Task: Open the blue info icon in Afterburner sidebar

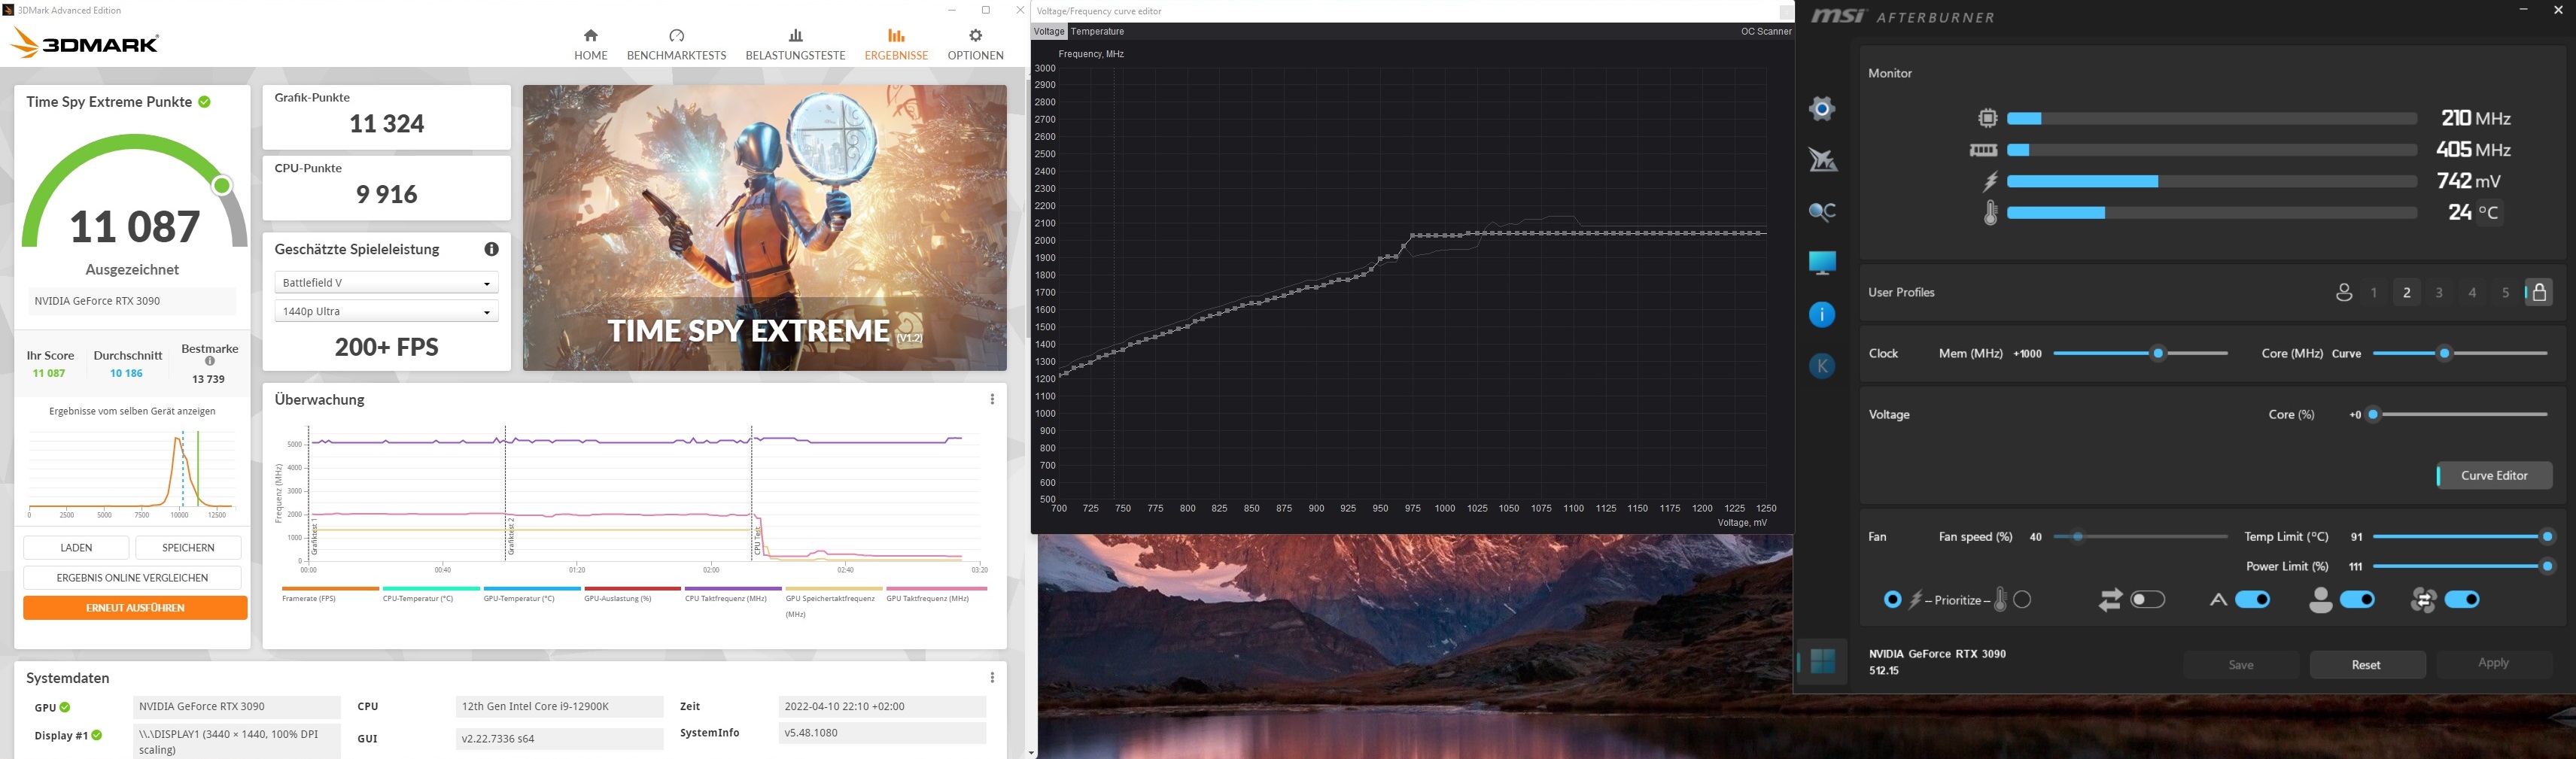Action: click(x=1822, y=315)
